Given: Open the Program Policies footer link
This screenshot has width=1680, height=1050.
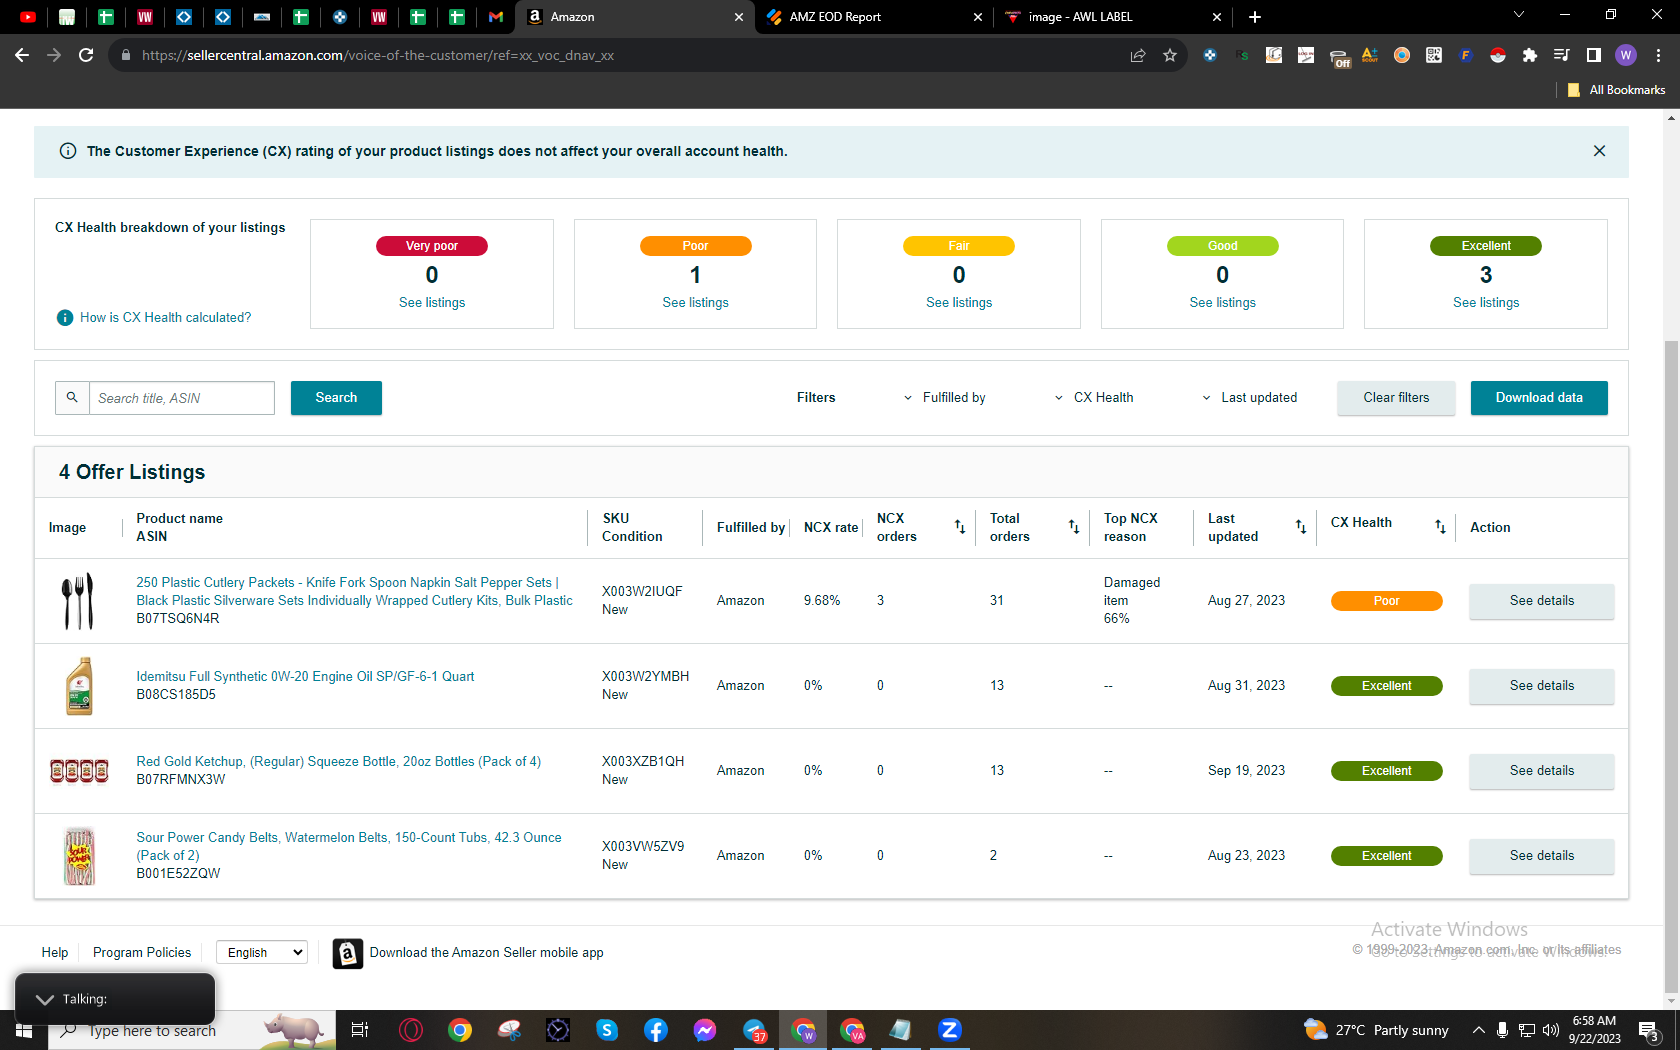Looking at the screenshot, I should click(142, 953).
